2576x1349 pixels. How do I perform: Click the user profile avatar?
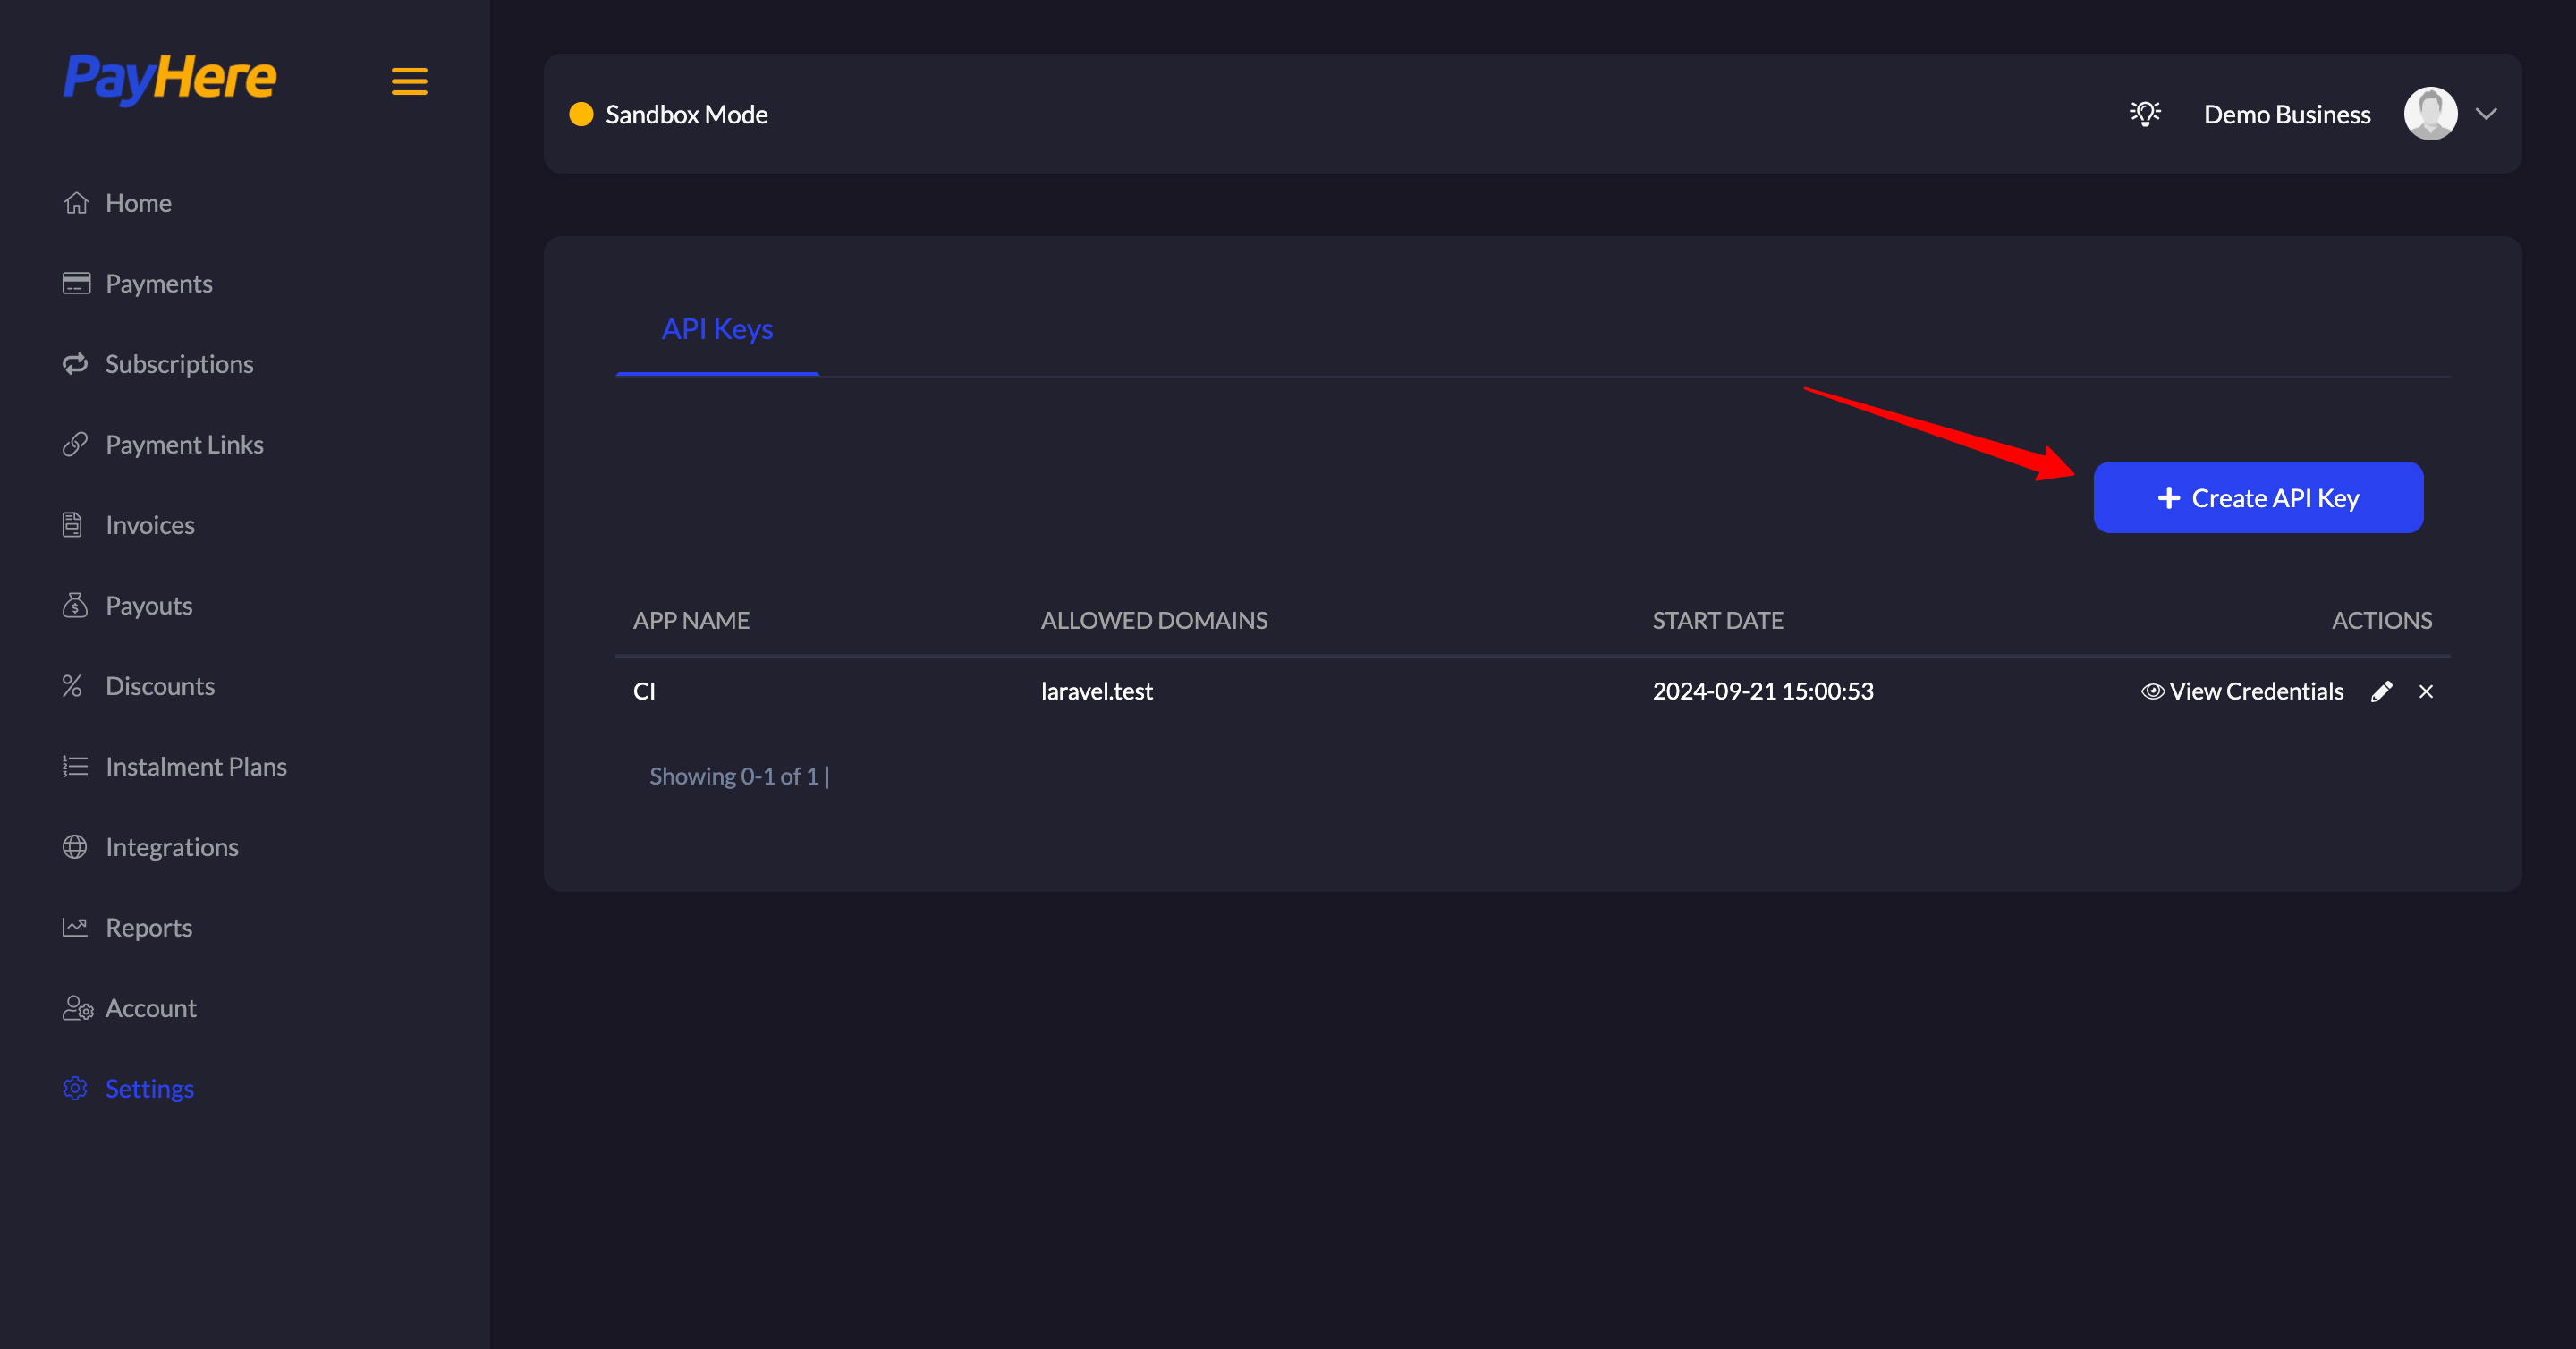click(2430, 114)
